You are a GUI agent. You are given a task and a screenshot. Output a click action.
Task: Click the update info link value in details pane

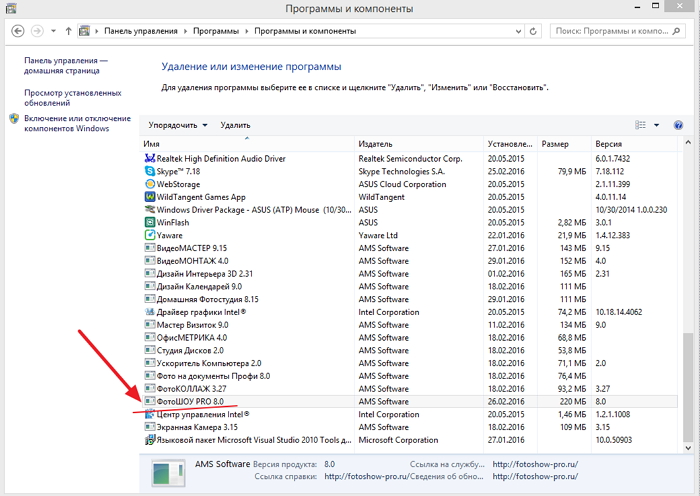tap(535, 476)
